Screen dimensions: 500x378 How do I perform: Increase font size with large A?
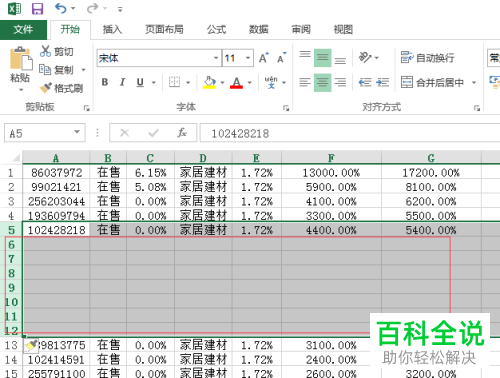coord(264,58)
